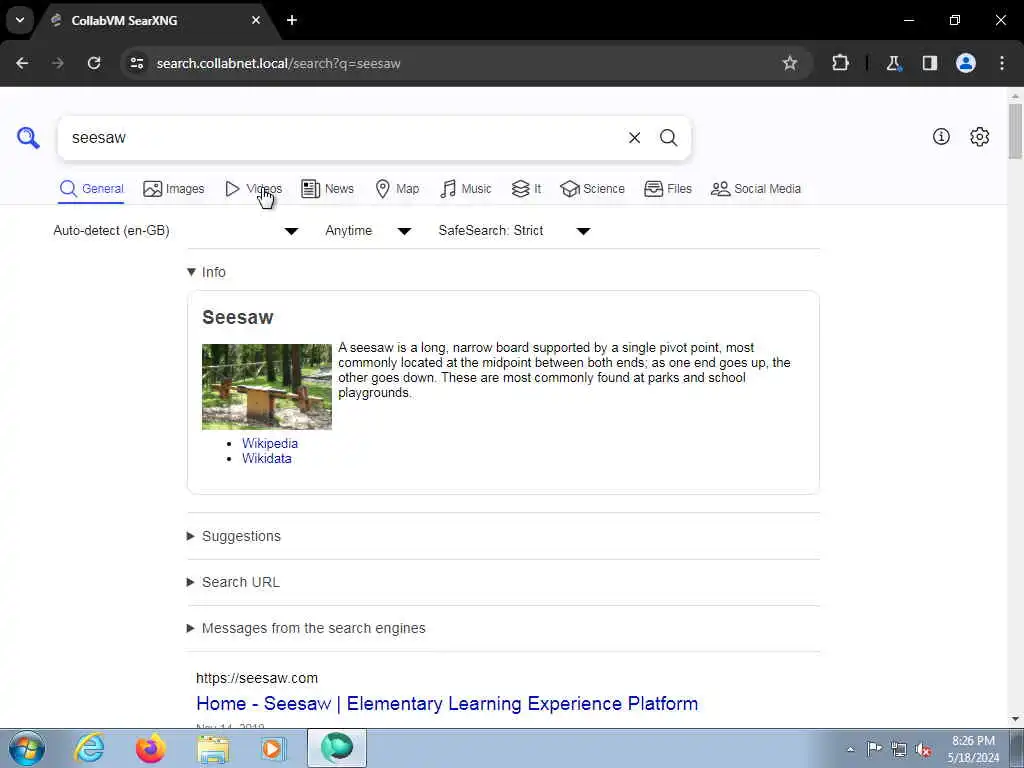1024x768 pixels.
Task: Click the muted volume tray icon
Action: [923, 750]
